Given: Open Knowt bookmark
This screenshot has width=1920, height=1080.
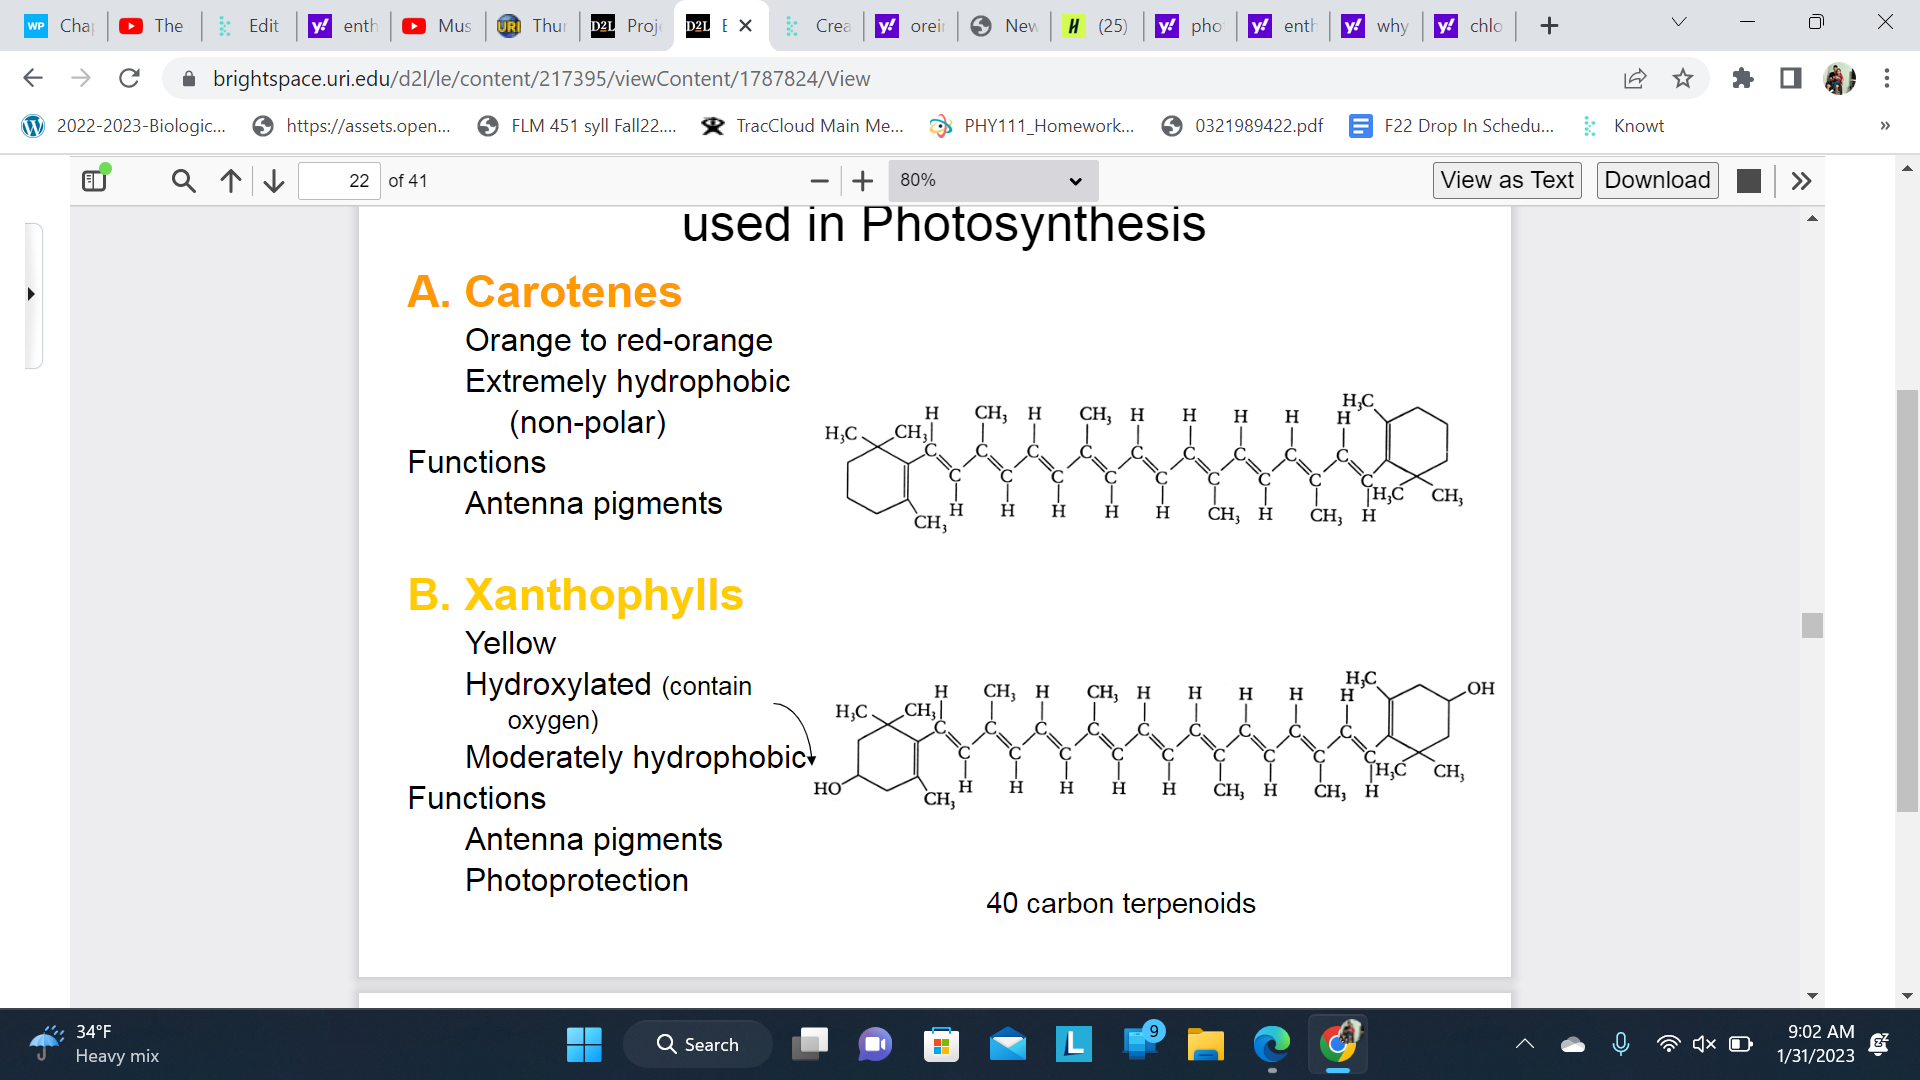Looking at the screenshot, I should pyautogui.click(x=1622, y=126).
